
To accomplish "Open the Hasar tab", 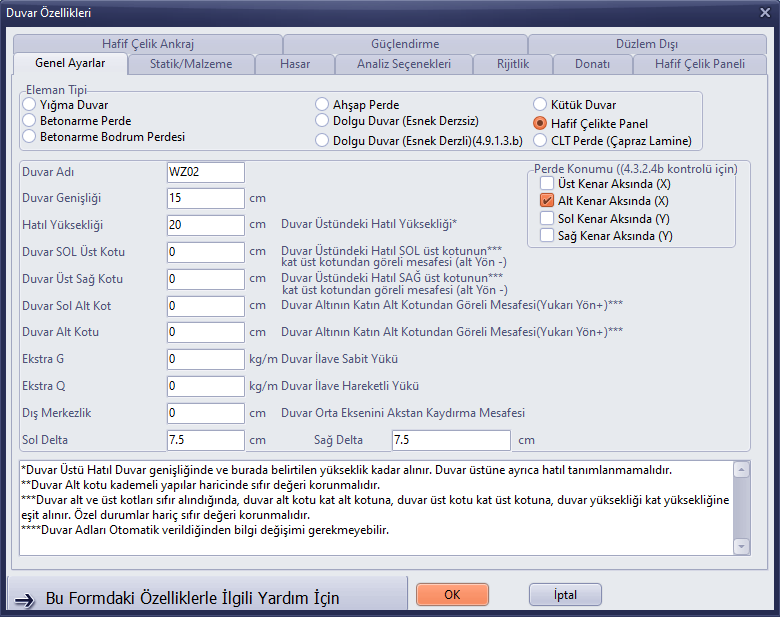I will tap(295, 64).
